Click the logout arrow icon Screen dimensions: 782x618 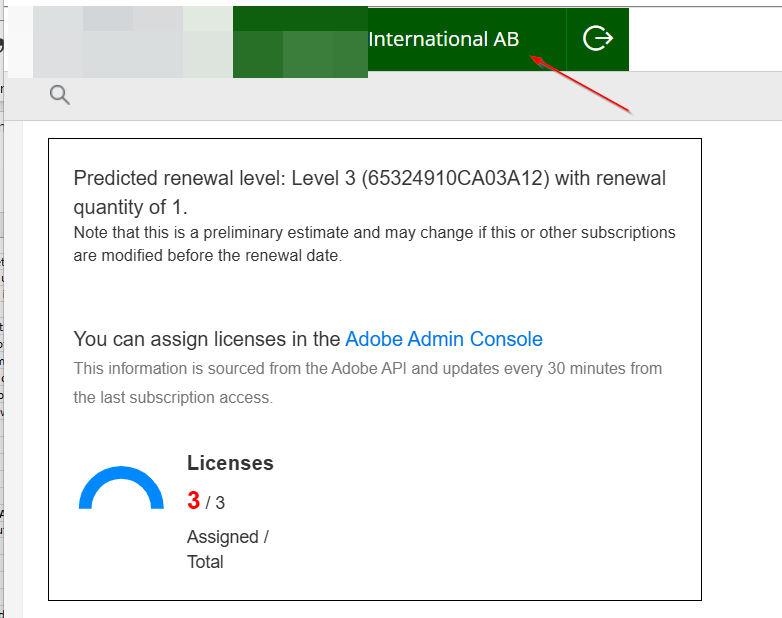[x=597, y=39]
